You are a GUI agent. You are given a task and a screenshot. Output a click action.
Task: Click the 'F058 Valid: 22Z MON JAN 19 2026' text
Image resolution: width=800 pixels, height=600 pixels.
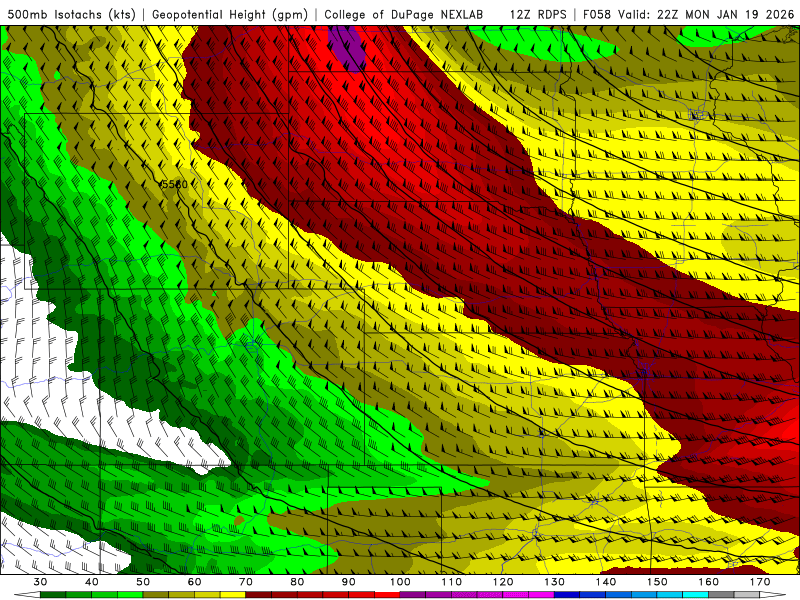pos(688,14)
